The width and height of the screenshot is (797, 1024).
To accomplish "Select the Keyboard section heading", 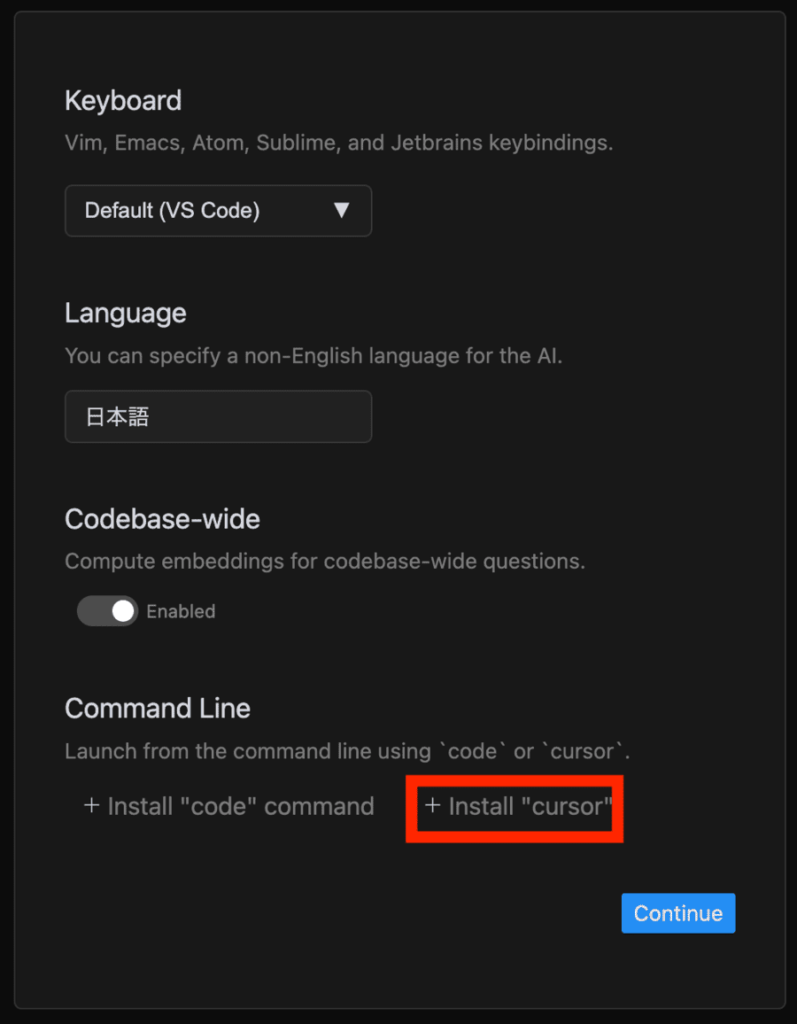I will 123,101.
